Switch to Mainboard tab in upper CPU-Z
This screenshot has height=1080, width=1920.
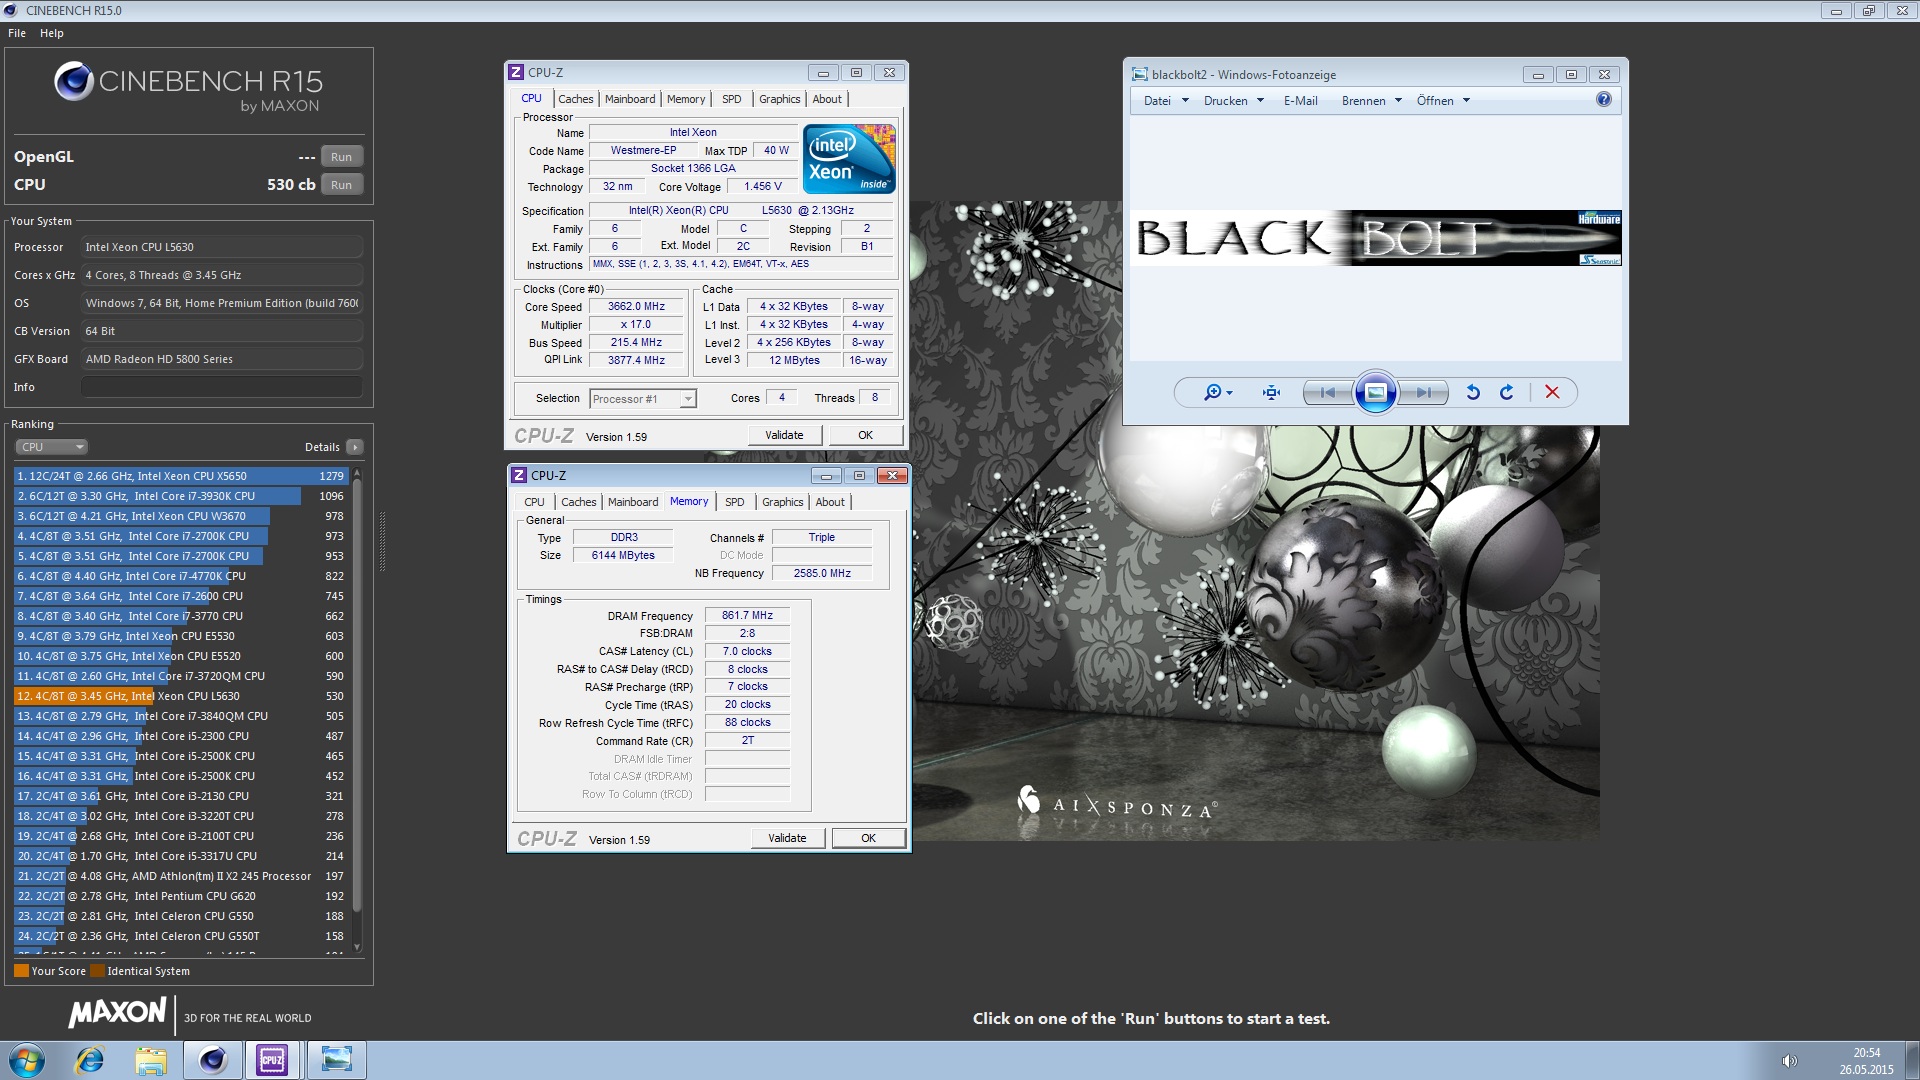coord(630,99)
